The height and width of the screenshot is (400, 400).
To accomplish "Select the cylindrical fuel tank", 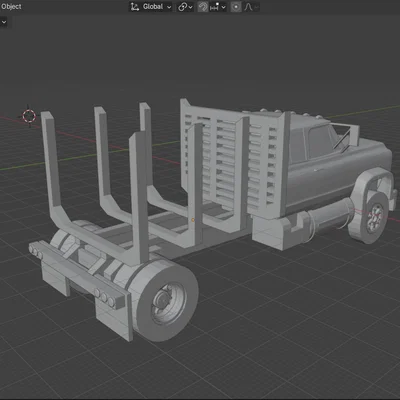I will click(x=330, y=217).
